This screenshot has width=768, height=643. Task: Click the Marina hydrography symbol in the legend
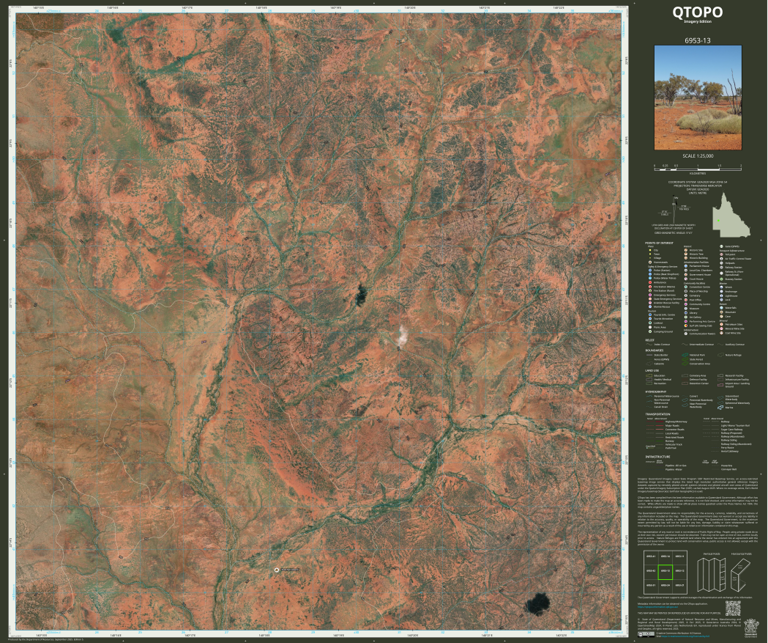(x=720, y=407)
